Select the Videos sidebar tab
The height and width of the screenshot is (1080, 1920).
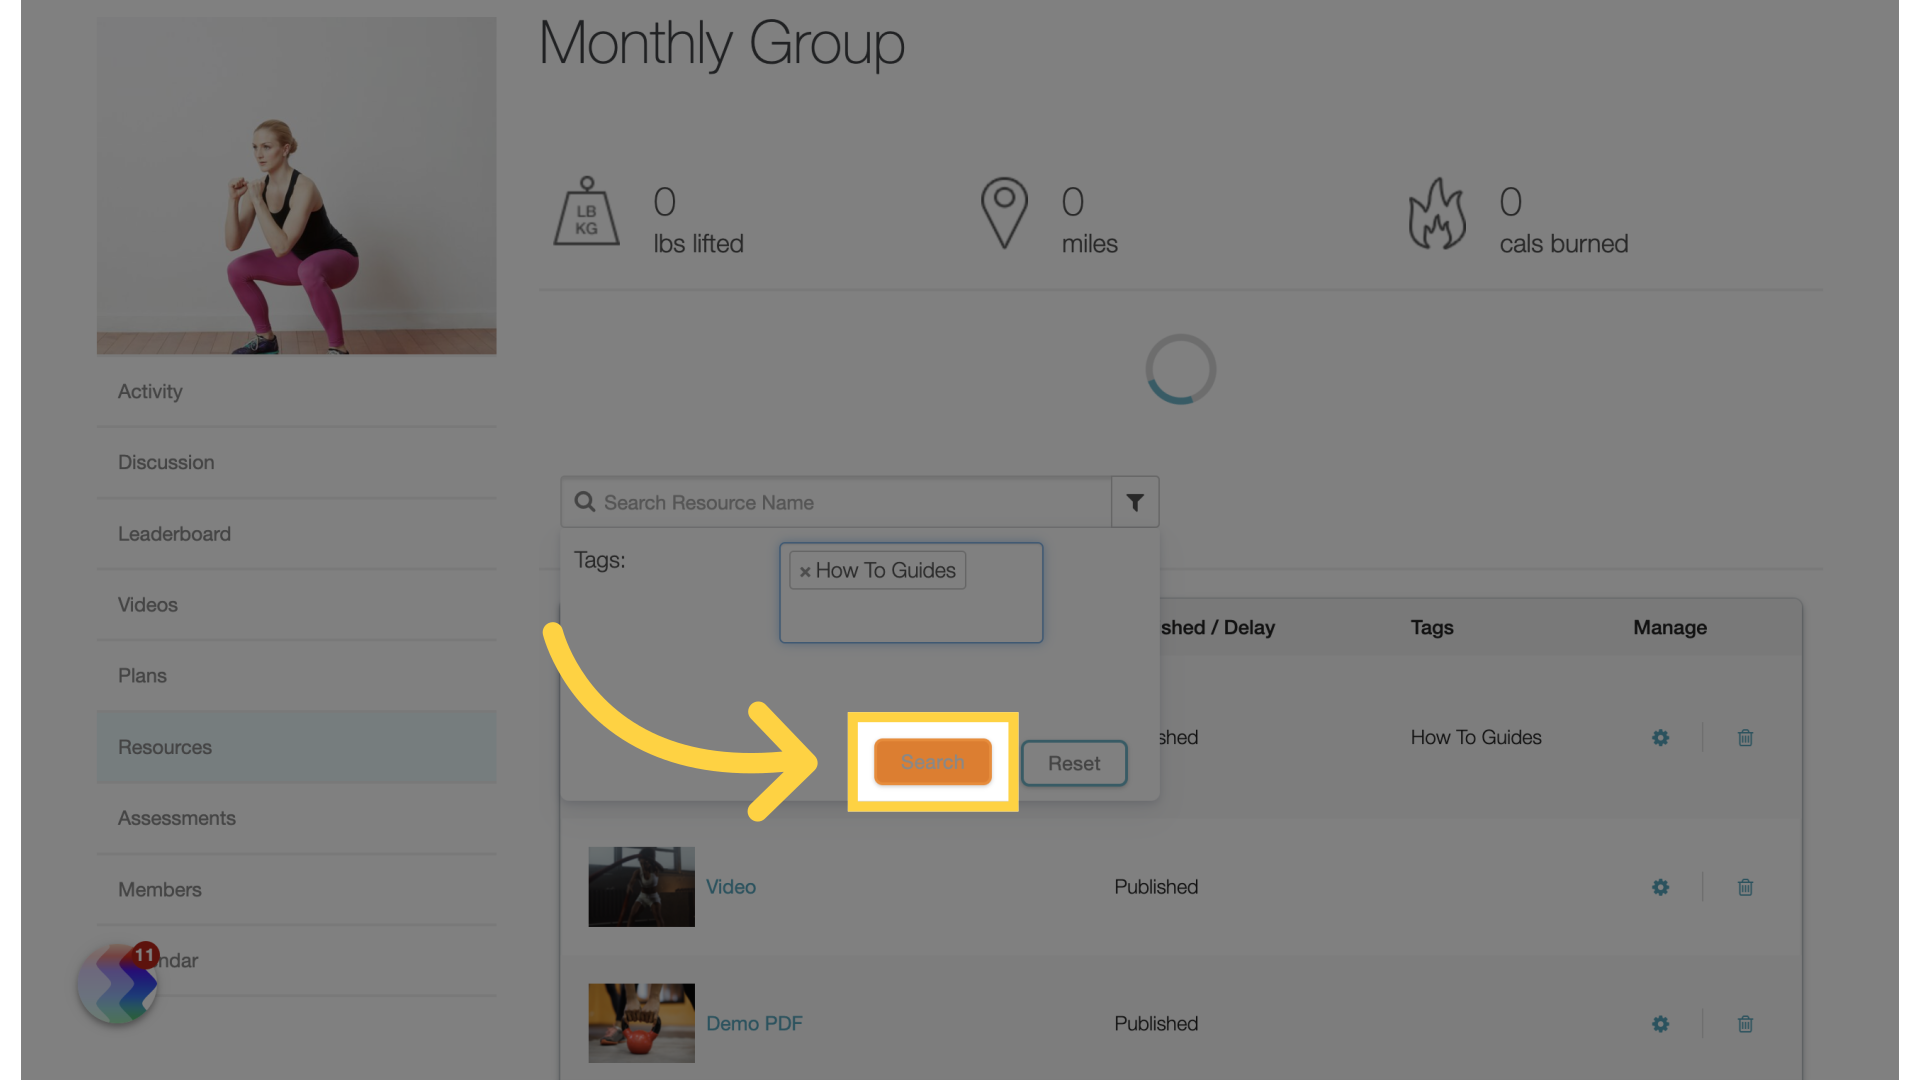point(148,604)
